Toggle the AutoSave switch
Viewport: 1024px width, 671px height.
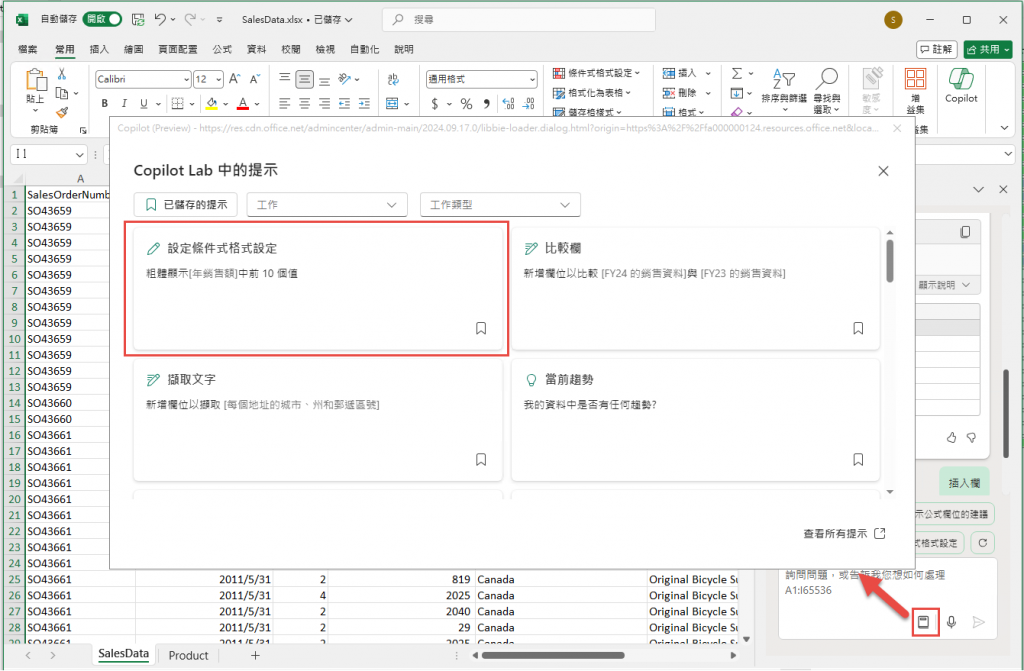pyautogui.click(x=102, y=19)
